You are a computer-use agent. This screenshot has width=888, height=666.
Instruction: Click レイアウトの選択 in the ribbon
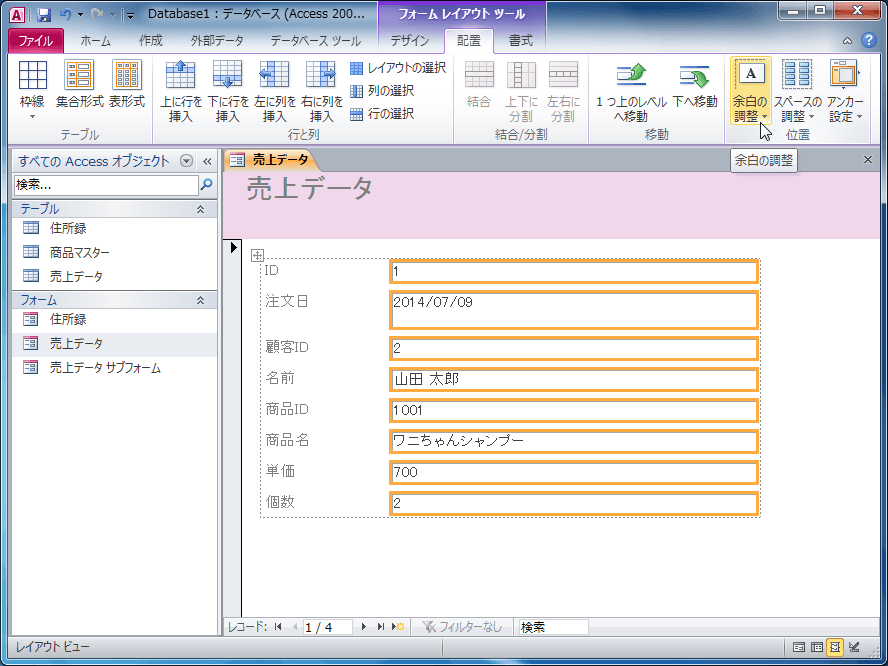pos(398,68)
